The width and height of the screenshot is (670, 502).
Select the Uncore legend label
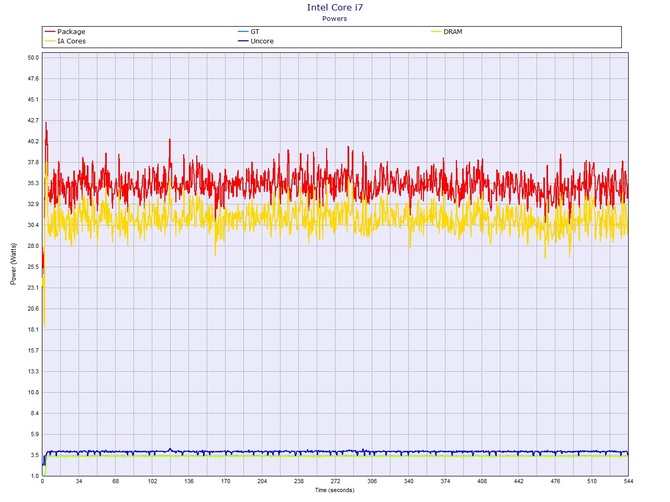pyautogui.click(x=263, y=41)
